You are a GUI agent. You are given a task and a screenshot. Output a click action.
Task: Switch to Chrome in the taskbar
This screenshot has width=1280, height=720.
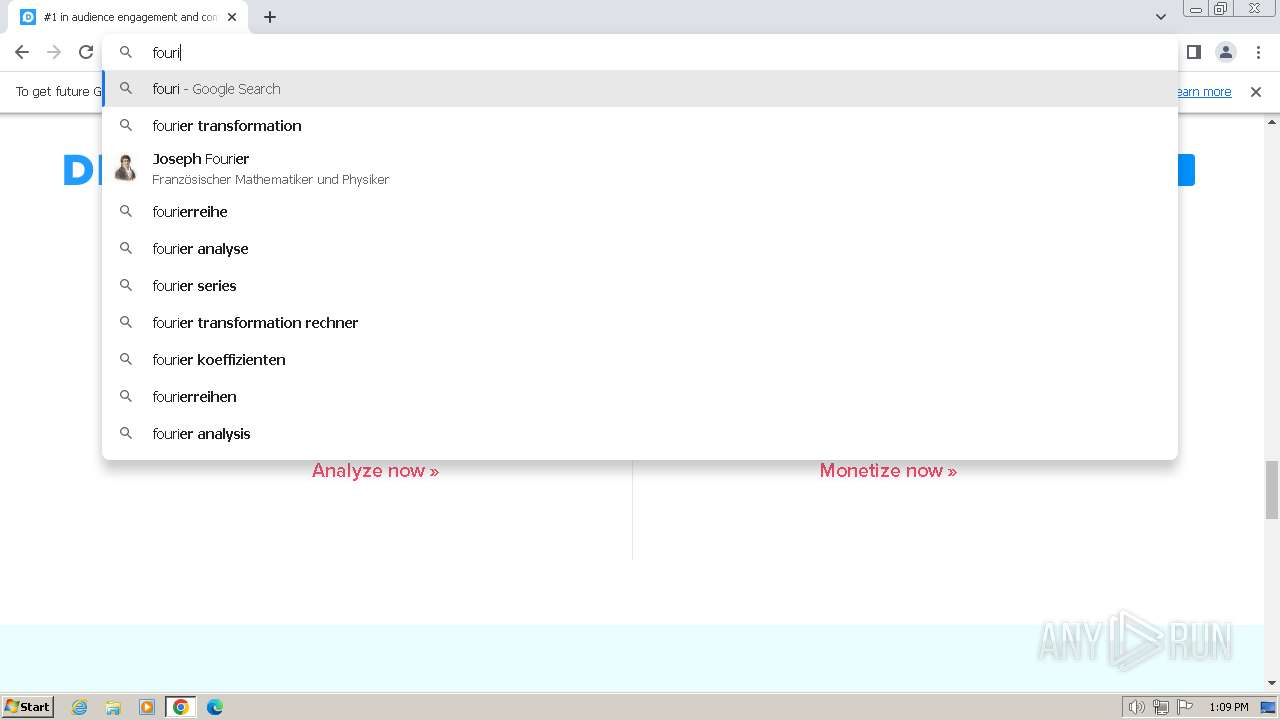[181, 707]
